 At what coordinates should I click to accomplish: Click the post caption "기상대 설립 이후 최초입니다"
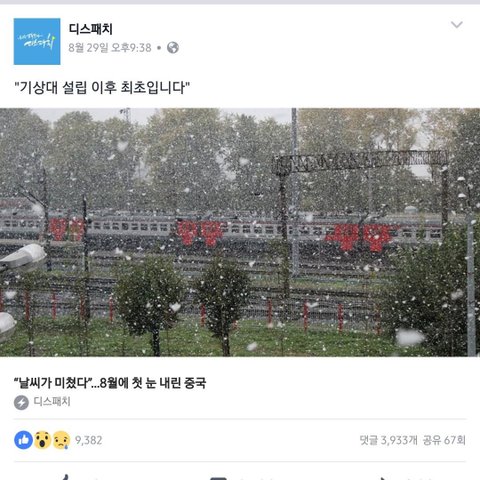pyautogui.click(x=102, y=88)
